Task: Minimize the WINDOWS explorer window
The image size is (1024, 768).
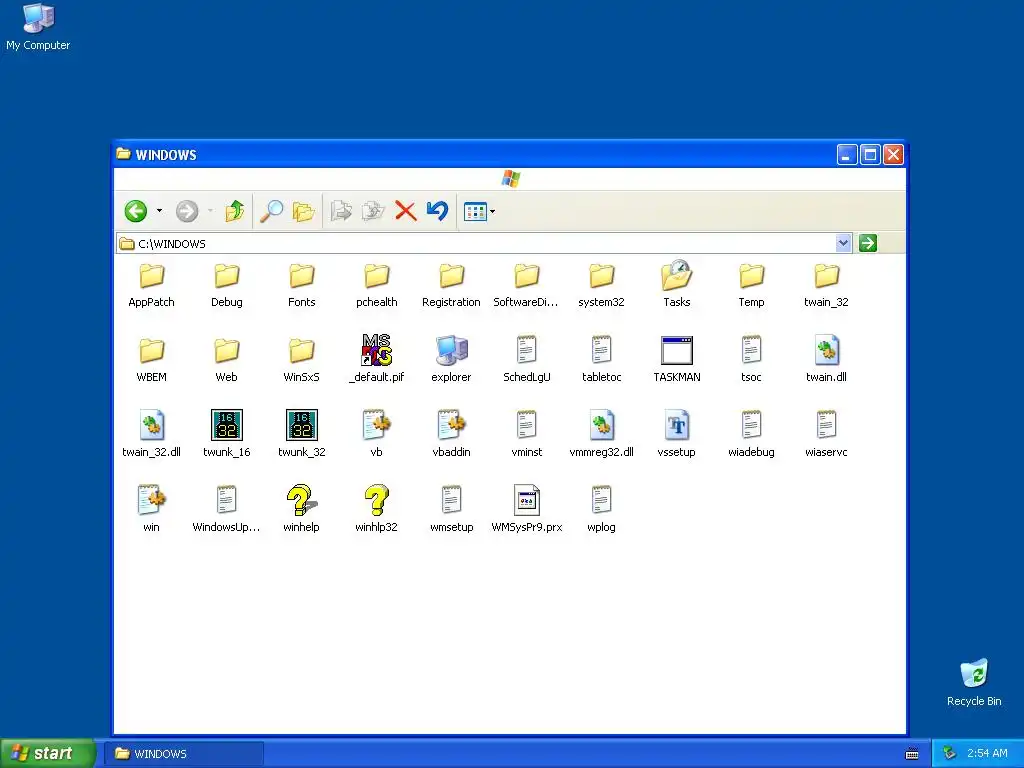Action: click(846, 155)
